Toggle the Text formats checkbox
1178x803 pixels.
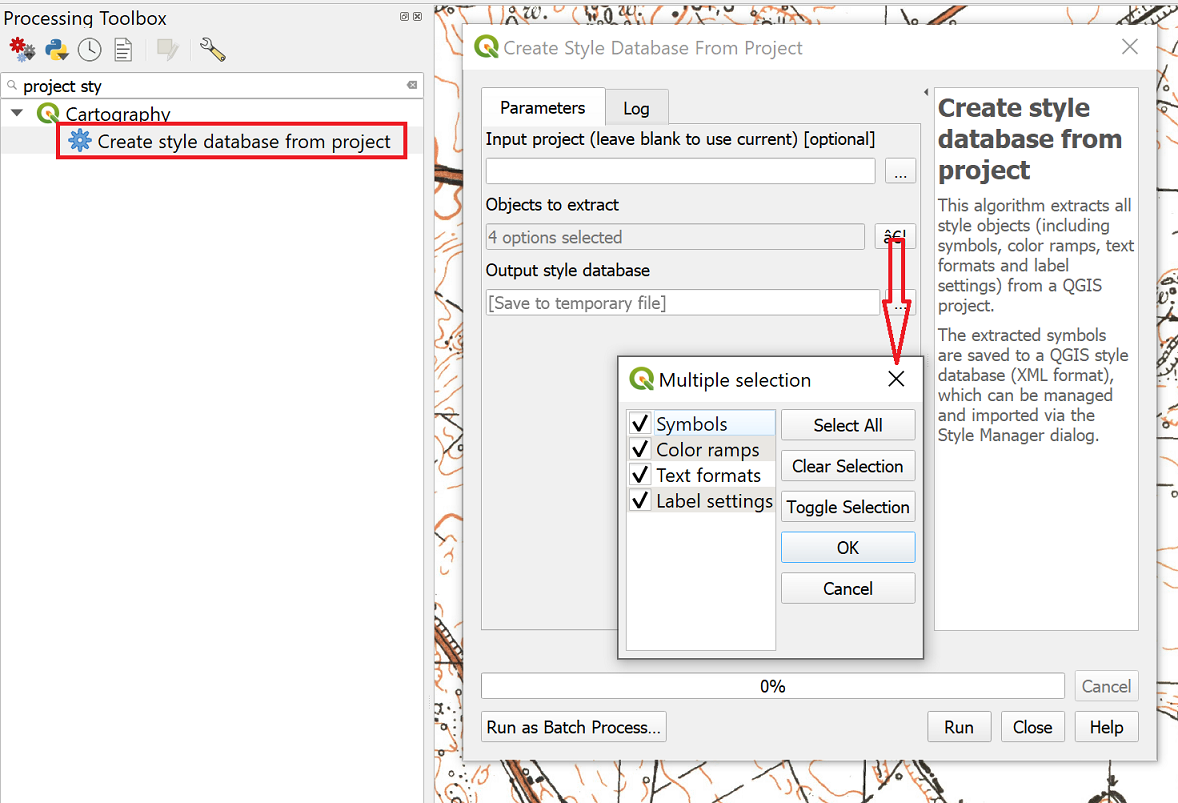tap(641, 475)
